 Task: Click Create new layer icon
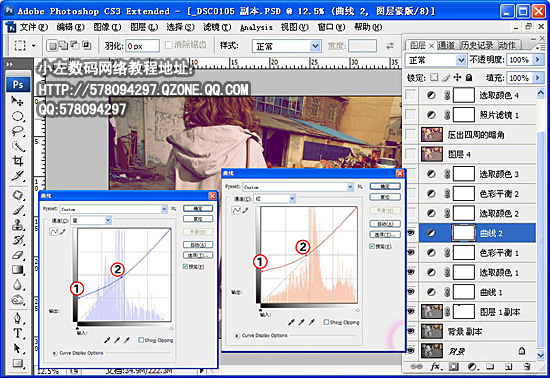click(508, 367)
